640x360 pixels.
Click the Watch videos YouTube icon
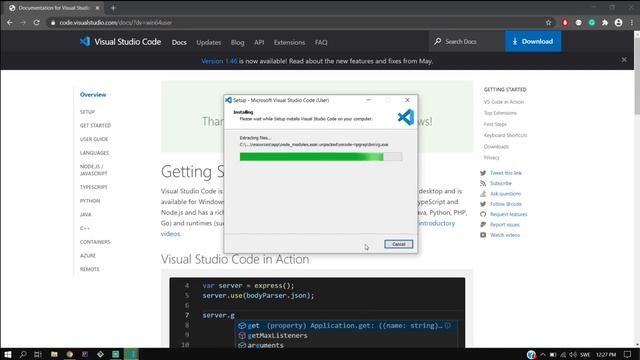(x=483, y=235)
